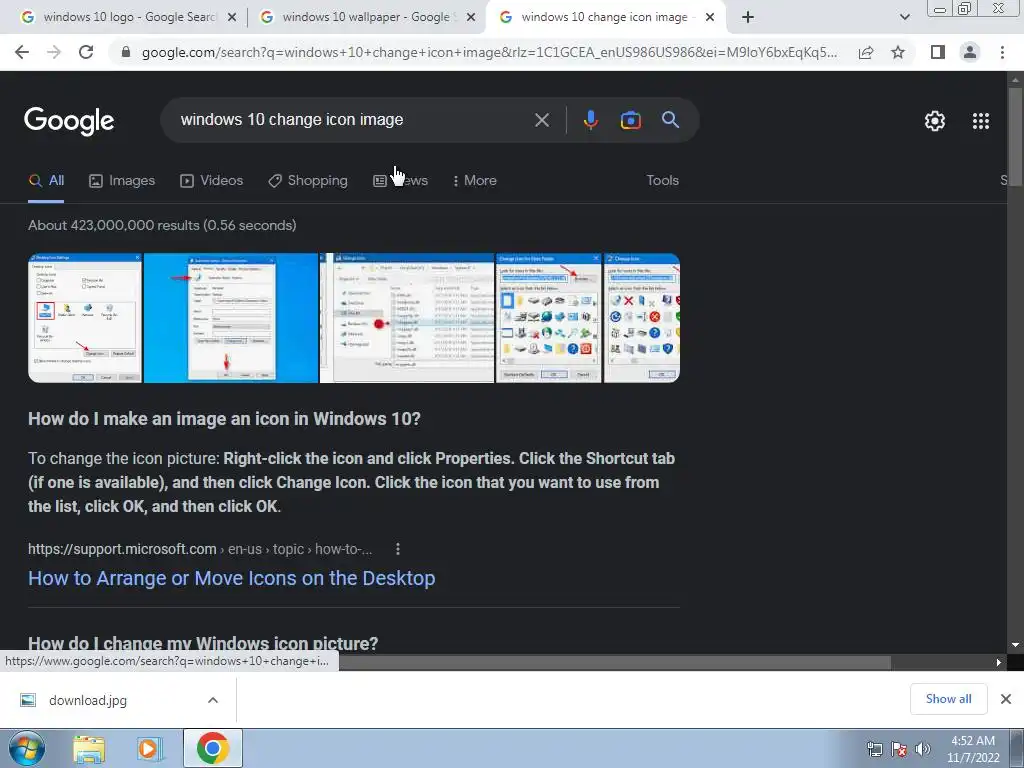Viewport: 1024px width, 768px height.
Task: Switch to Images results
Action: (122, 181)
